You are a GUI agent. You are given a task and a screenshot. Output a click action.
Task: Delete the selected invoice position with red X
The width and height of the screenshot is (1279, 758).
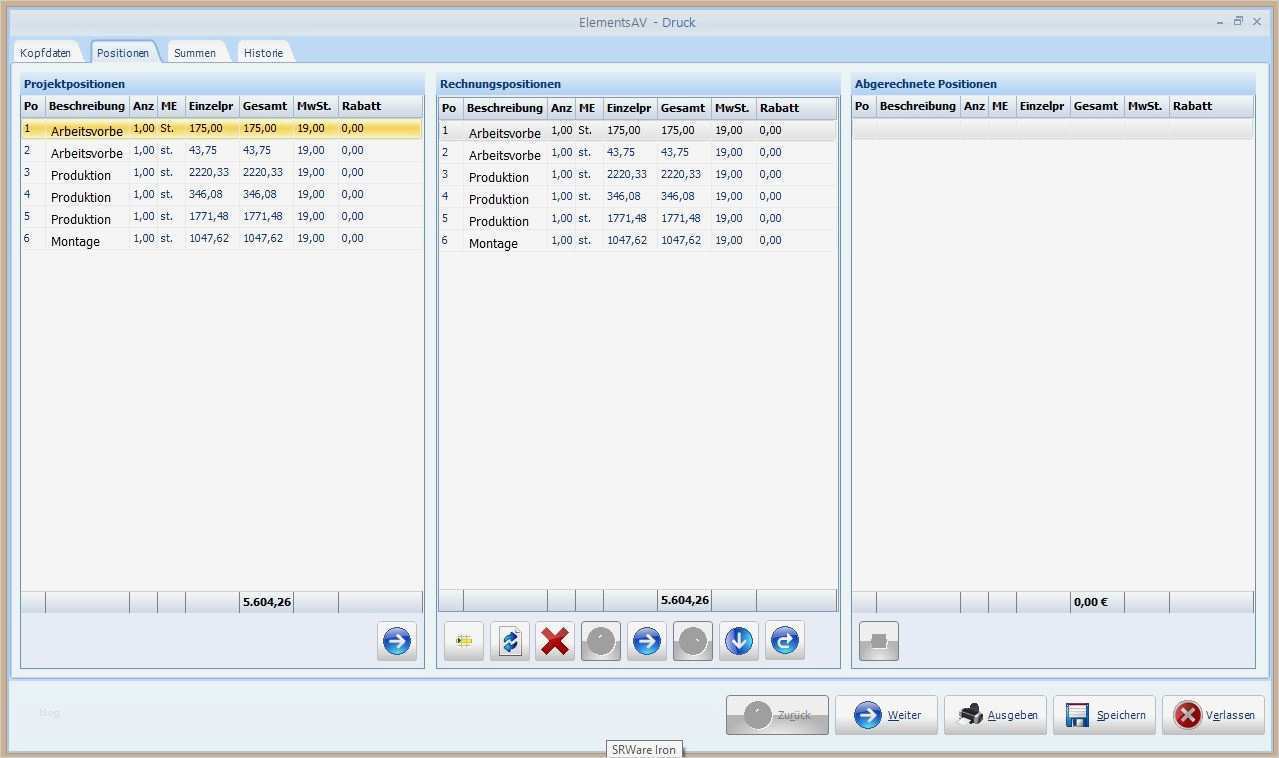tap(555, 641)
